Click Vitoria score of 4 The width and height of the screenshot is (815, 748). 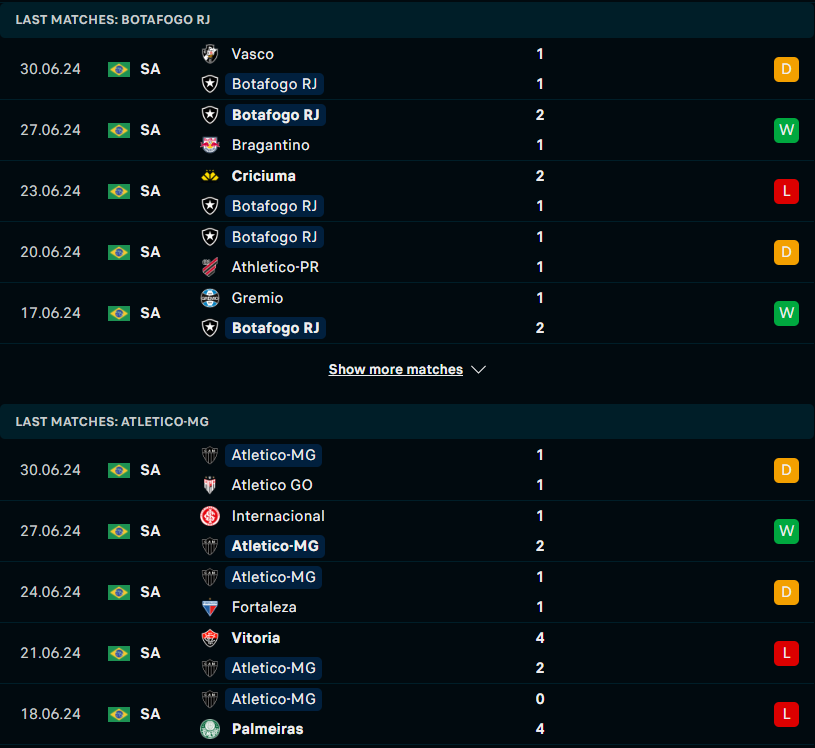540,638
